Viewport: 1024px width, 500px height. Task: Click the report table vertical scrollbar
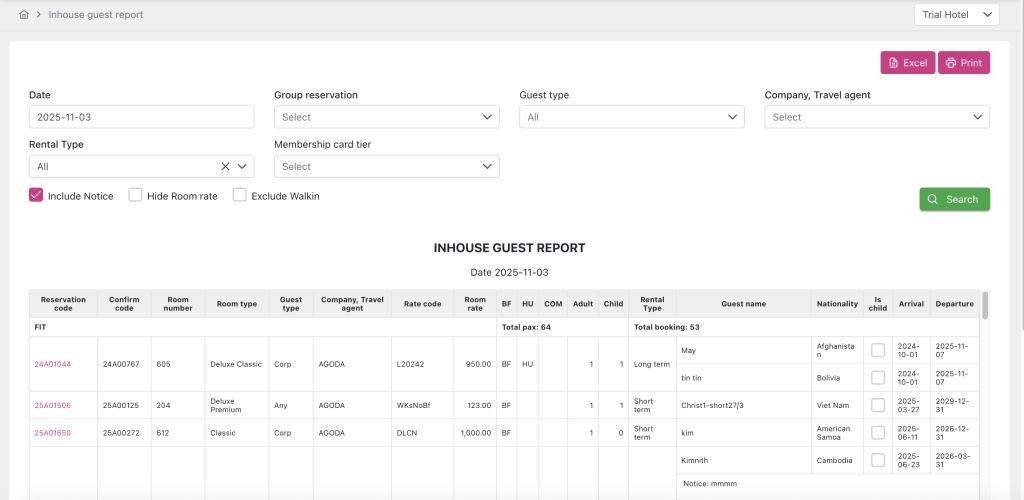click(986, 305)
